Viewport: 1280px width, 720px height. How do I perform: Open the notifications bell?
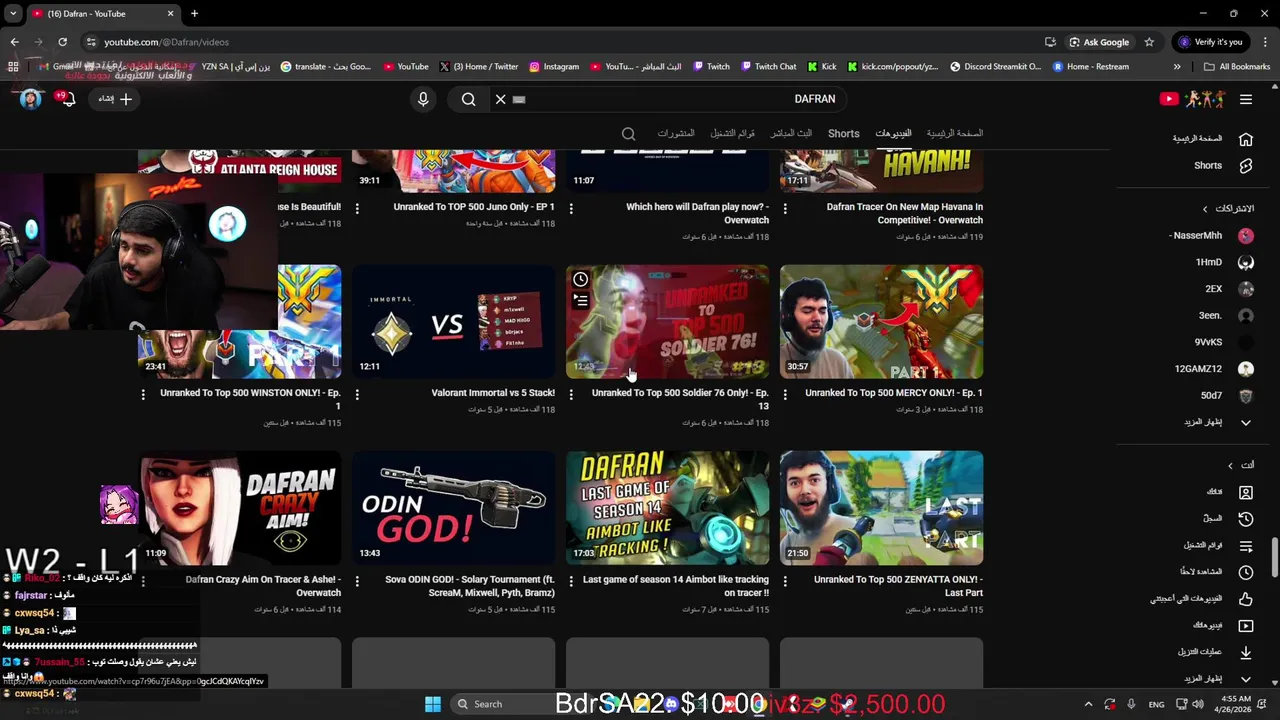[x=67, y=99]
